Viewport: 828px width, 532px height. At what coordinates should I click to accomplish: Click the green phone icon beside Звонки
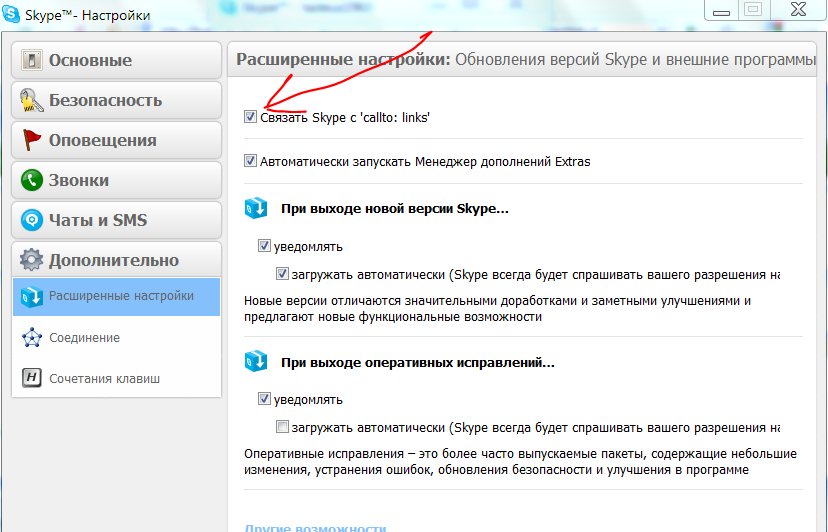point(32,180)
